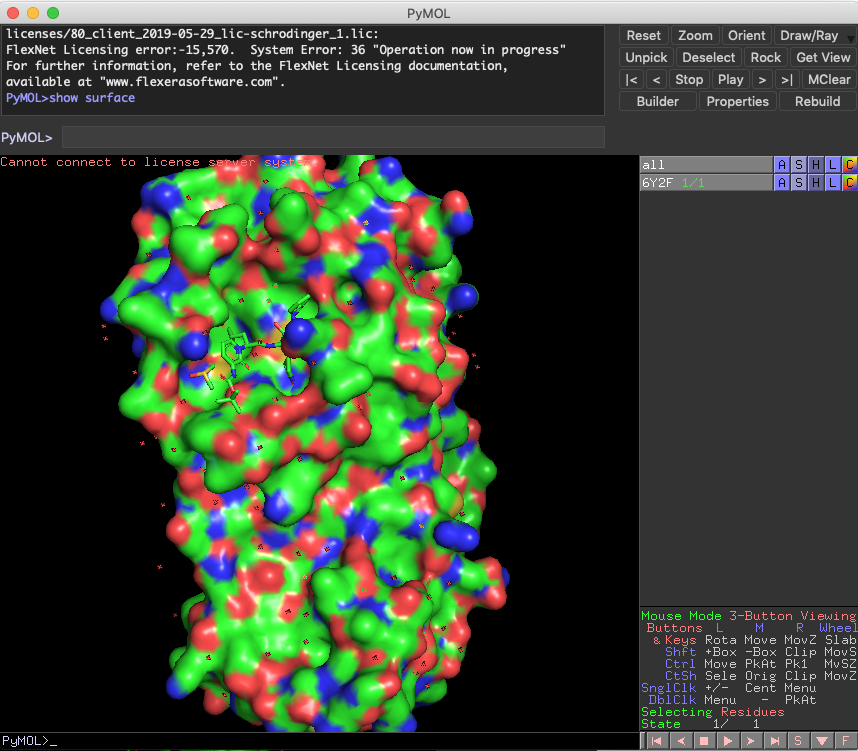The height and width of the screenshot is (751, 858).
Task: Advance one frame with > button
Action: click(x=762, y=79)
